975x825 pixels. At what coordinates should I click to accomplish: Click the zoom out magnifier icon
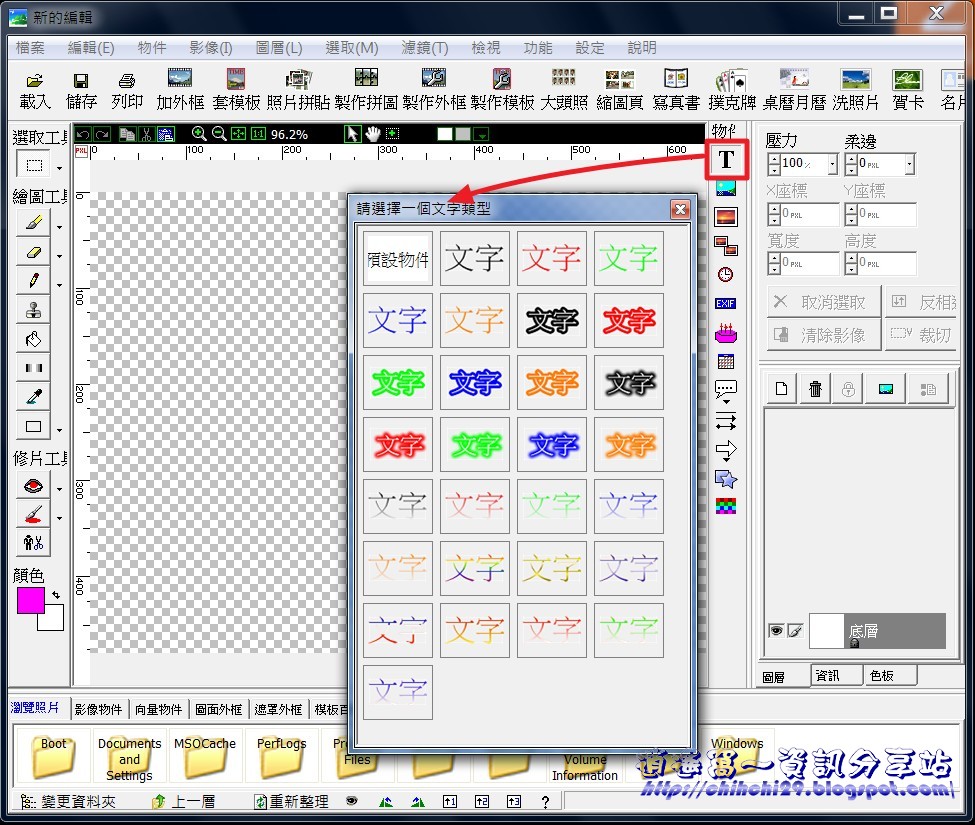point(219,134)
